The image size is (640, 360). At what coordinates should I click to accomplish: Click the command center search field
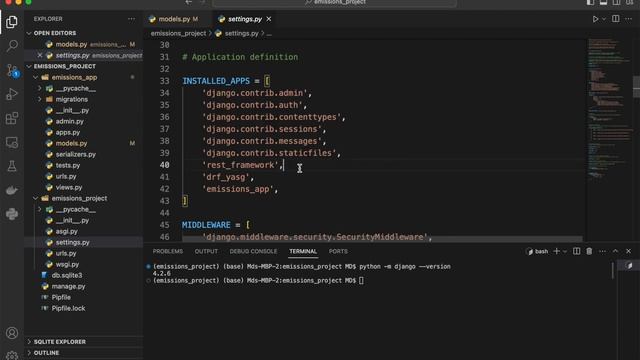[334, 2]
